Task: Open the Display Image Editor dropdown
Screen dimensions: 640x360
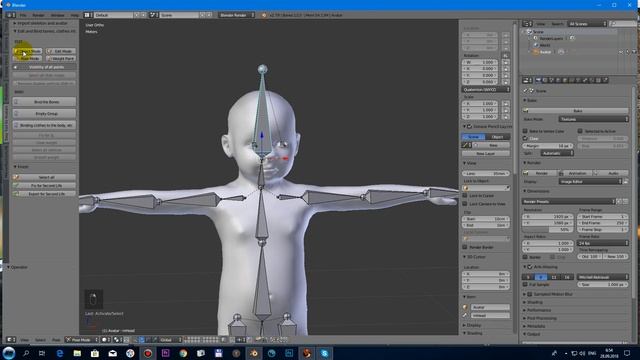Action: [590, 181]
